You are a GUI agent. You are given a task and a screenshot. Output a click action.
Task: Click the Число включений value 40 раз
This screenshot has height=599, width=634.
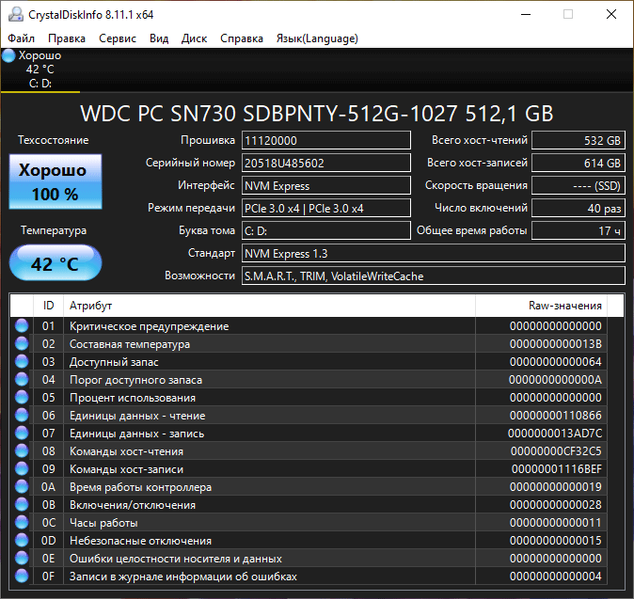[578, 208]
